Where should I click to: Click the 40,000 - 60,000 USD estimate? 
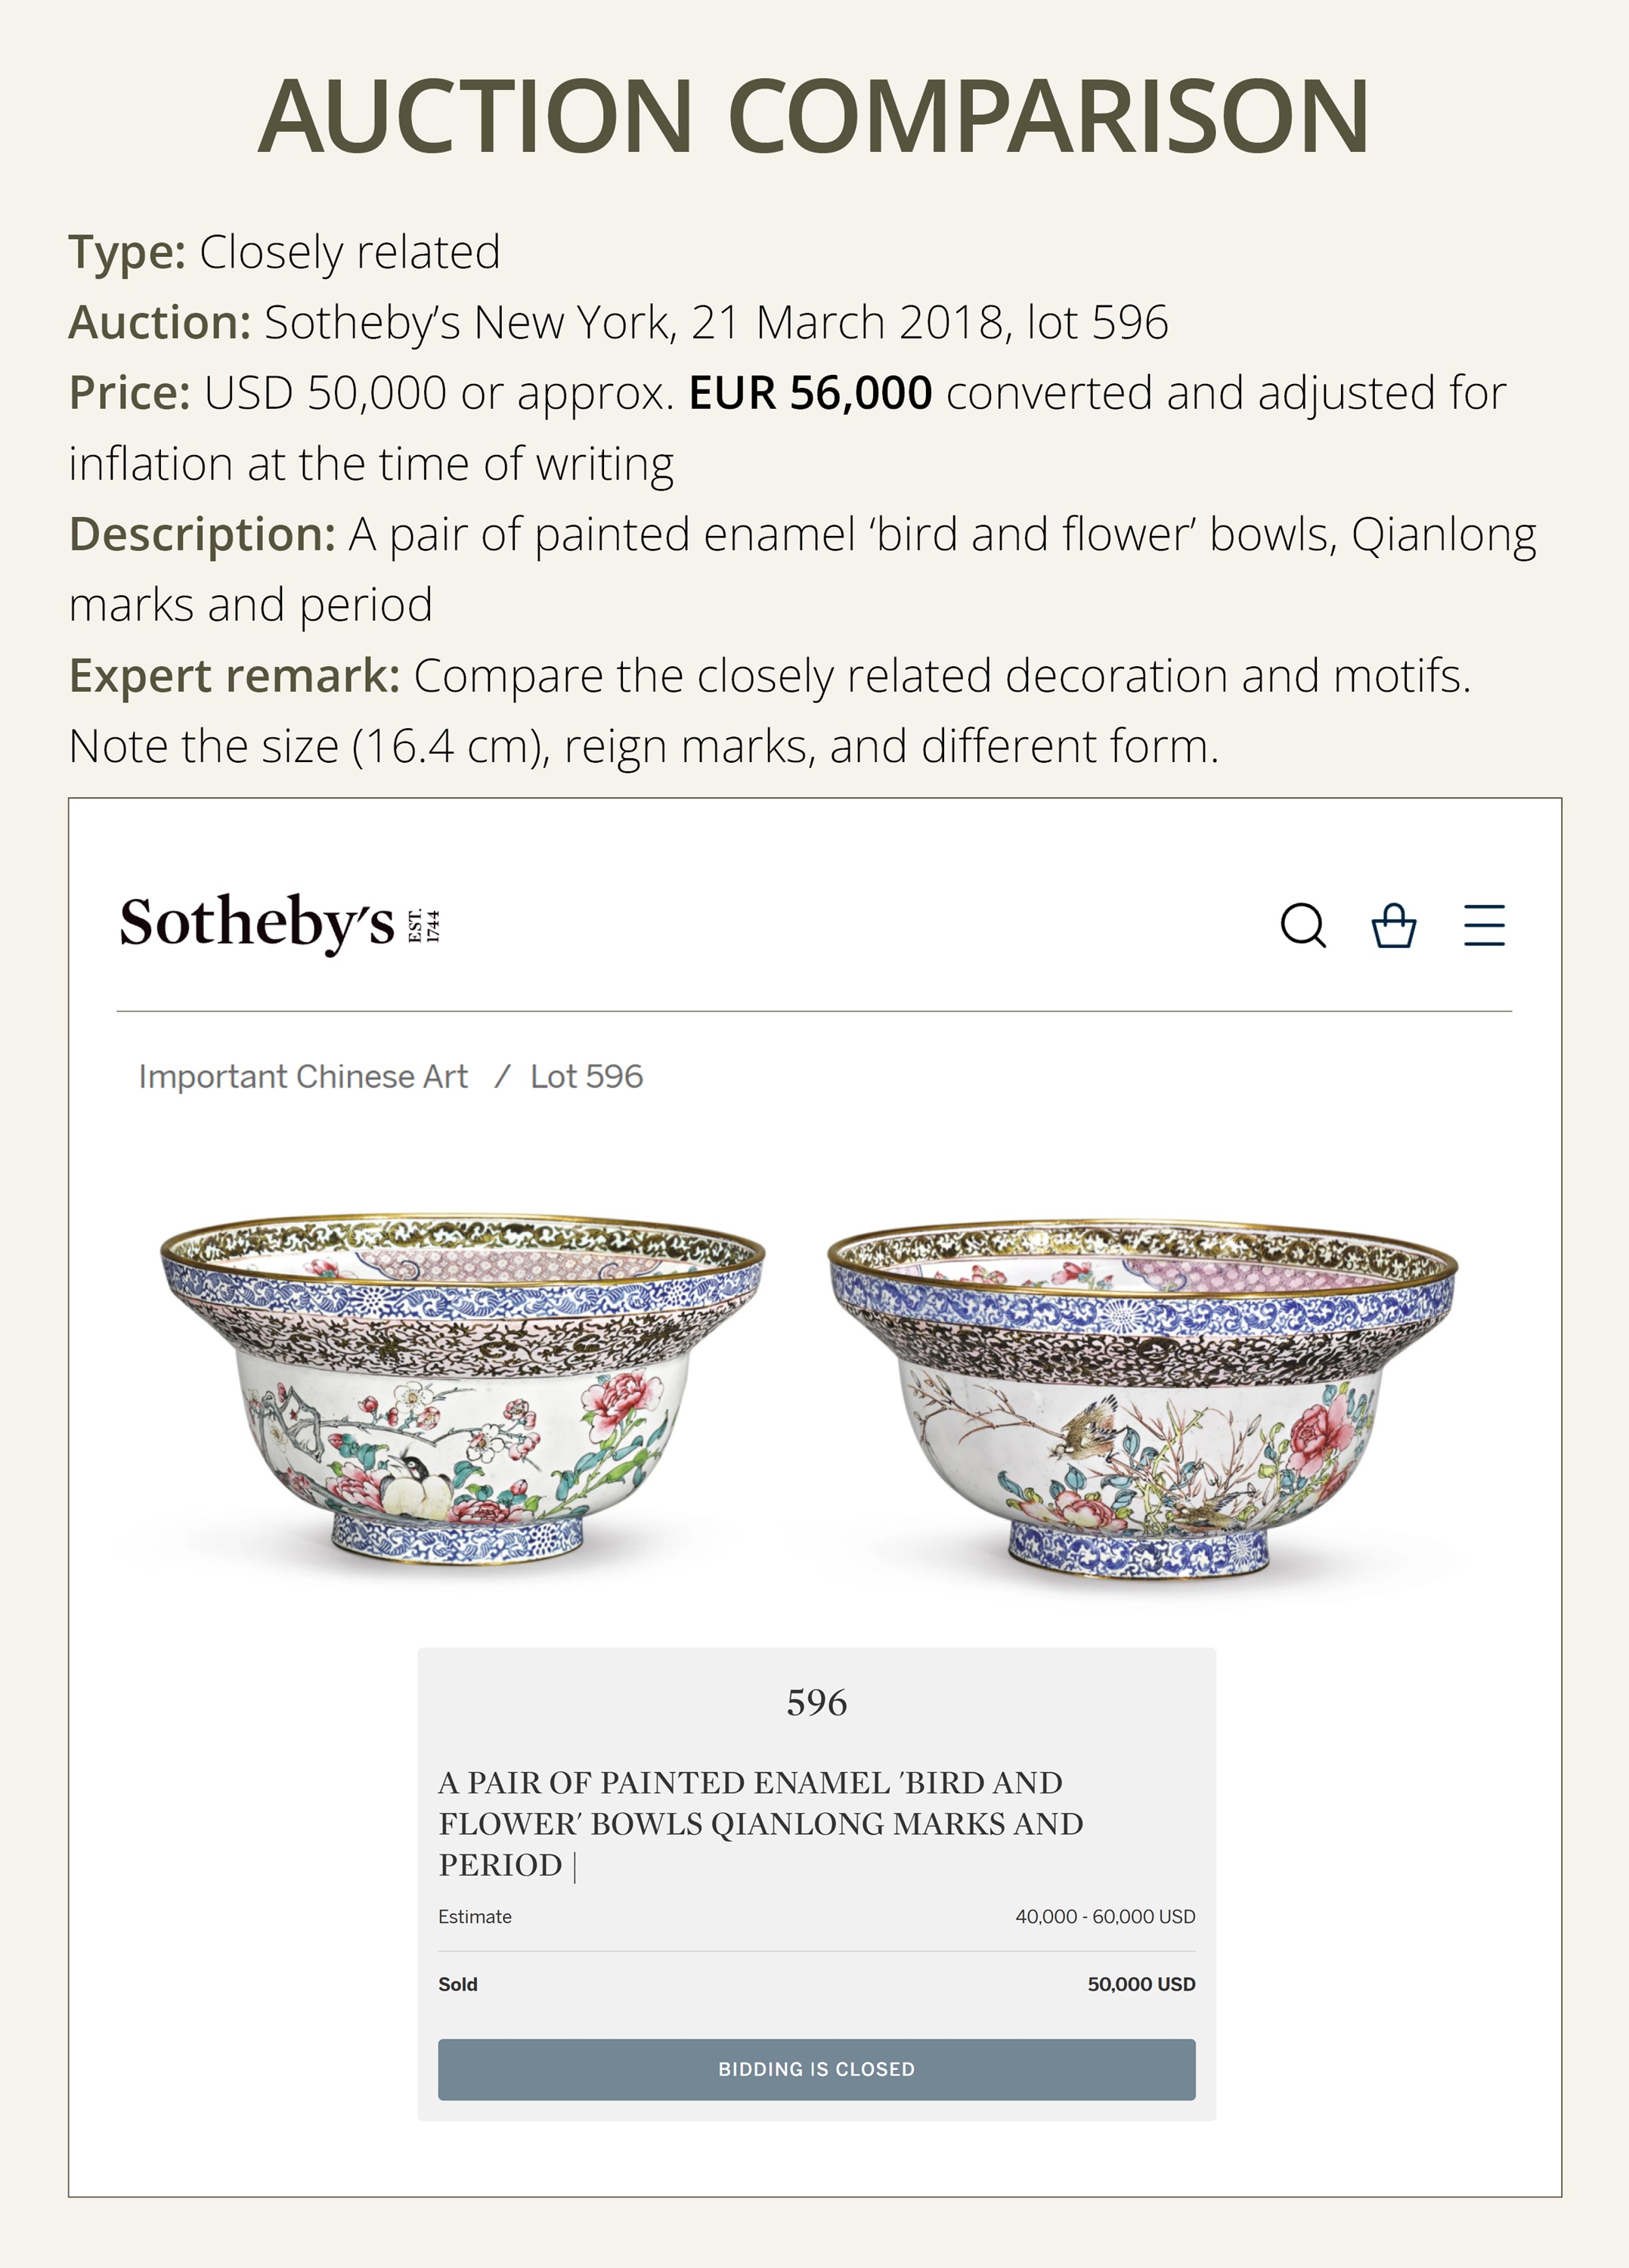click(x=1105, y=1917)
